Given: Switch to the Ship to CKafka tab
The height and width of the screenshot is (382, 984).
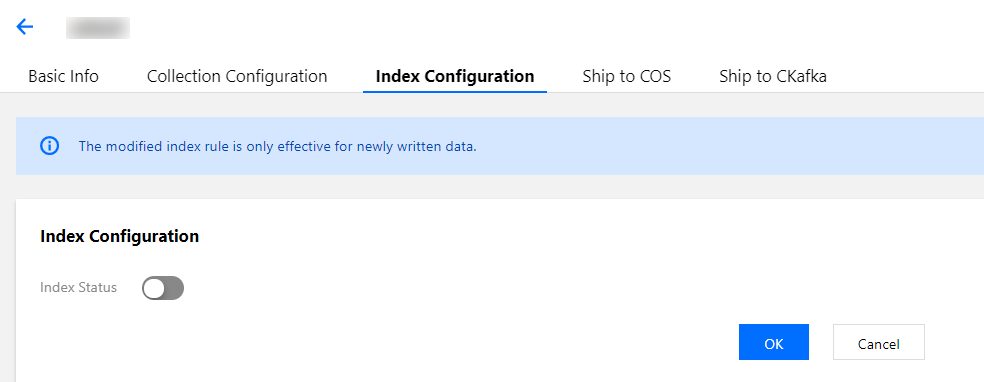Looking at the screenshot, I should click(773, 77).
